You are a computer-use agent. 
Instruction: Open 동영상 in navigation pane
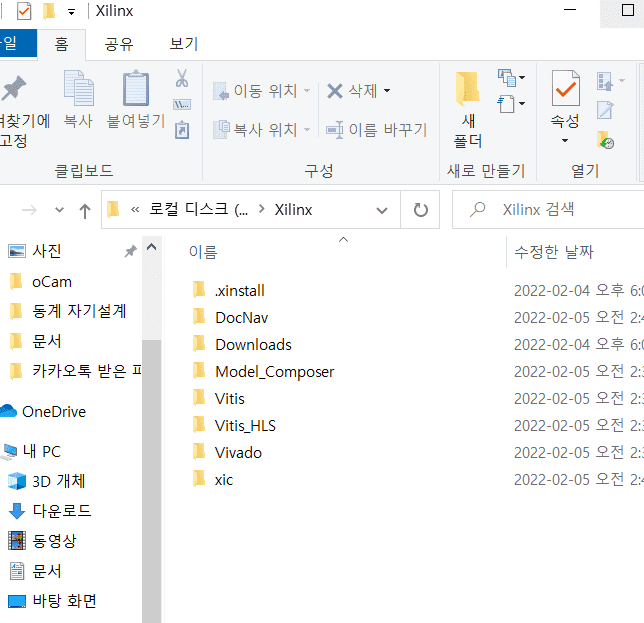pyautogui.click(x=54, y=541)
